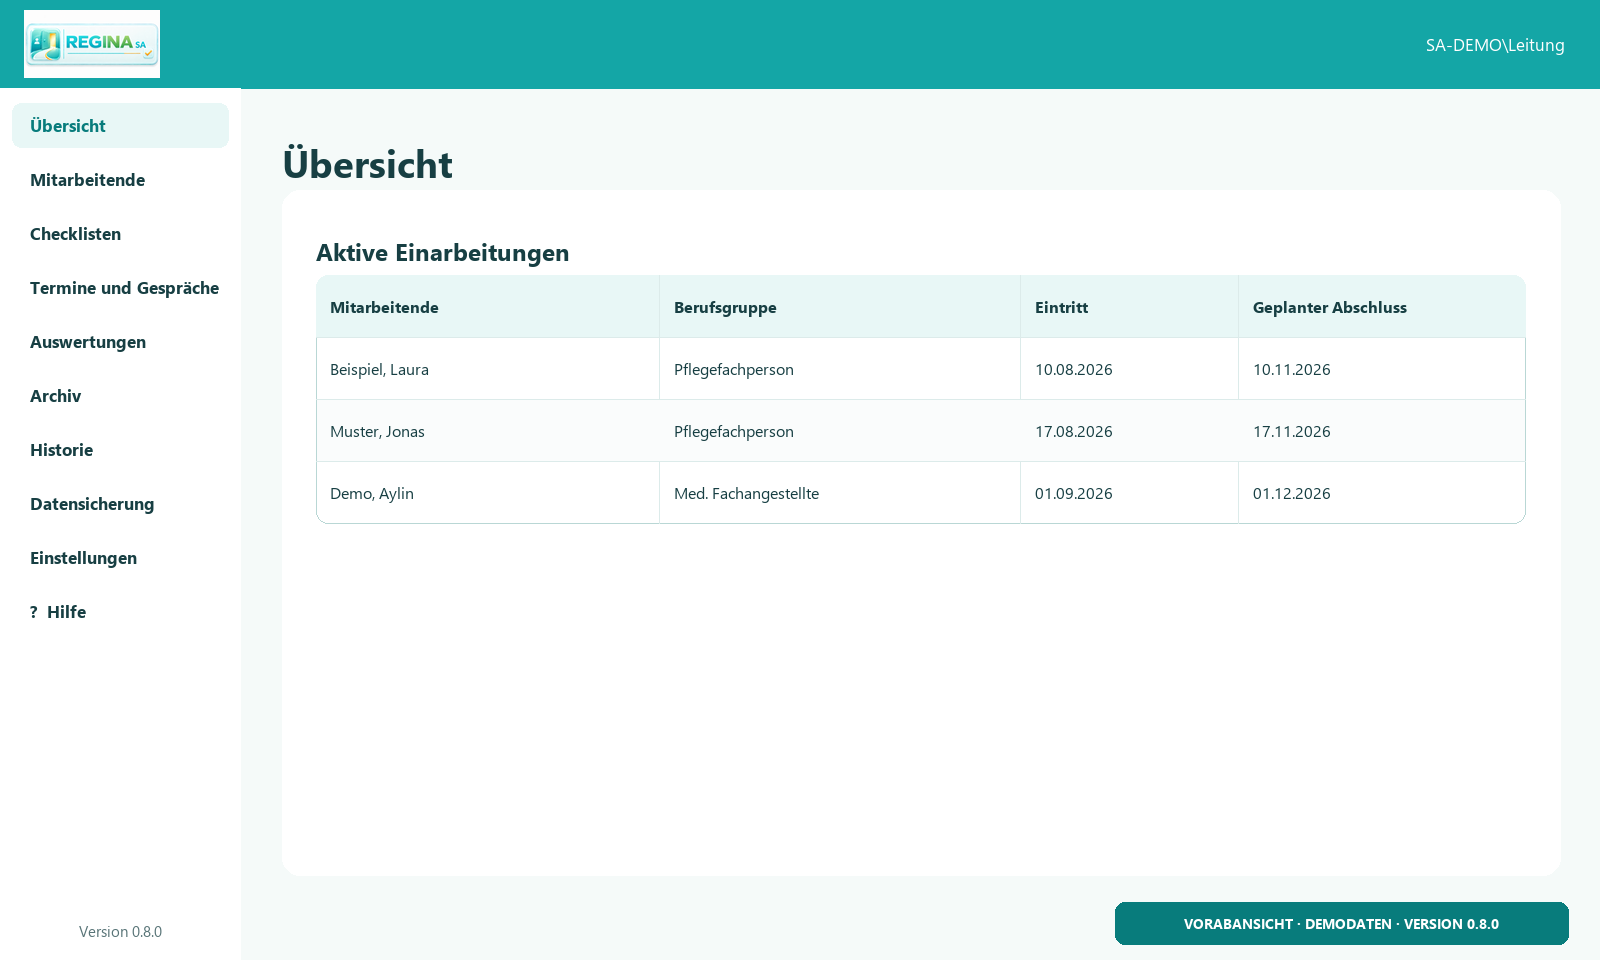Click Pflegefachperson in Jonas Muster's row
This screenshot has height=960, width=1600.
(734, 431)
